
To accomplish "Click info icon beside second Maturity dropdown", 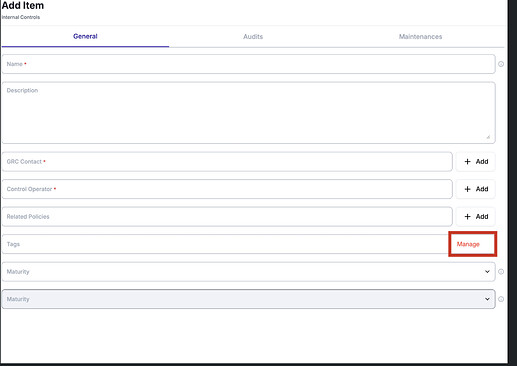I will pos(501,299).
